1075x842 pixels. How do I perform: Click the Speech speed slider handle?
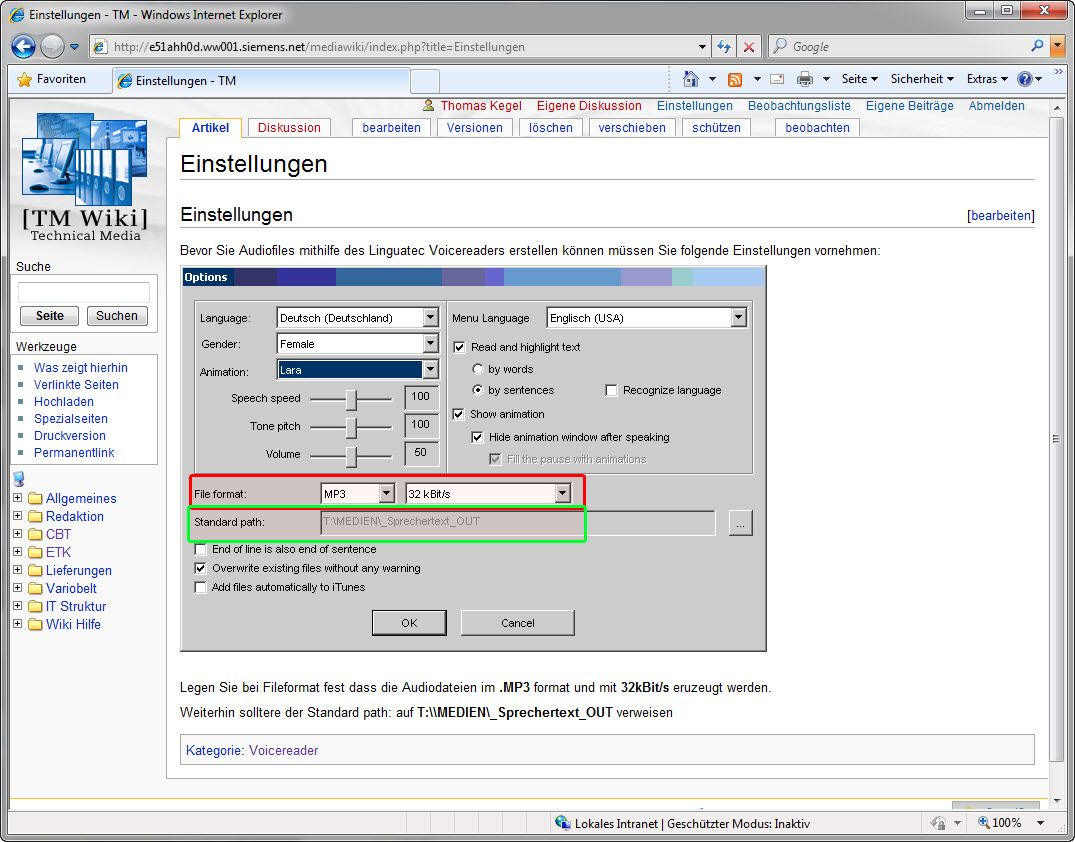[x=351, y=398]
